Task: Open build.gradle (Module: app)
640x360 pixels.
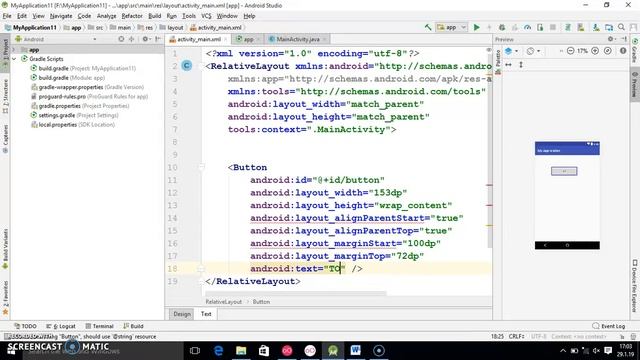Action: (x=68, y=78)
